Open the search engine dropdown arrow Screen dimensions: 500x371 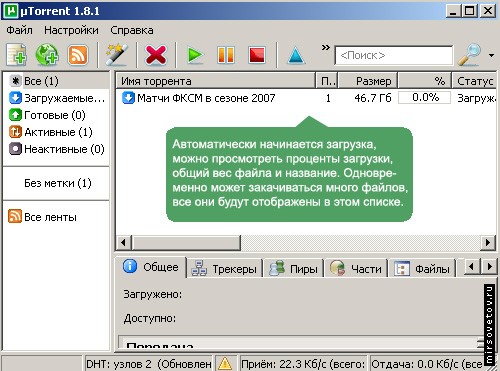pyautogui.click(x=491, y=55)
